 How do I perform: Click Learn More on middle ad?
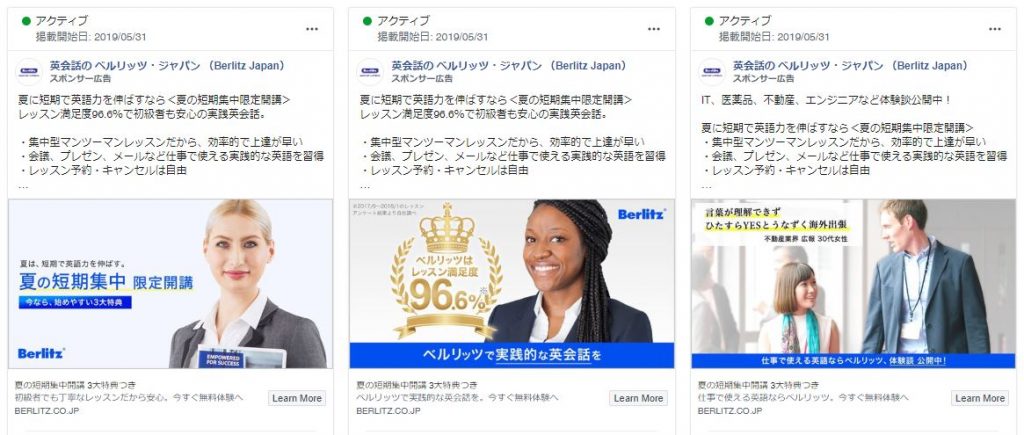pyautogui.click(x=639, y=398)
